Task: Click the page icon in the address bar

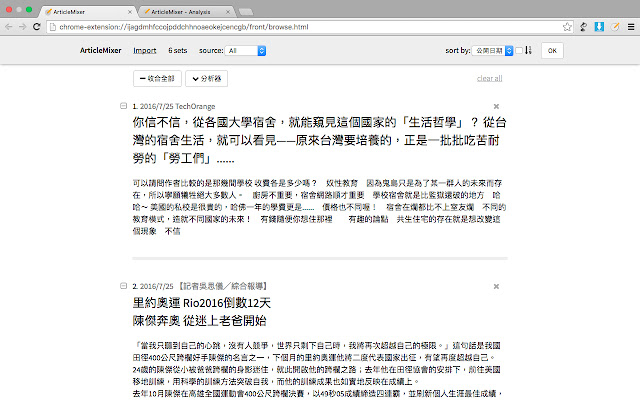Action: coord(53,27)
